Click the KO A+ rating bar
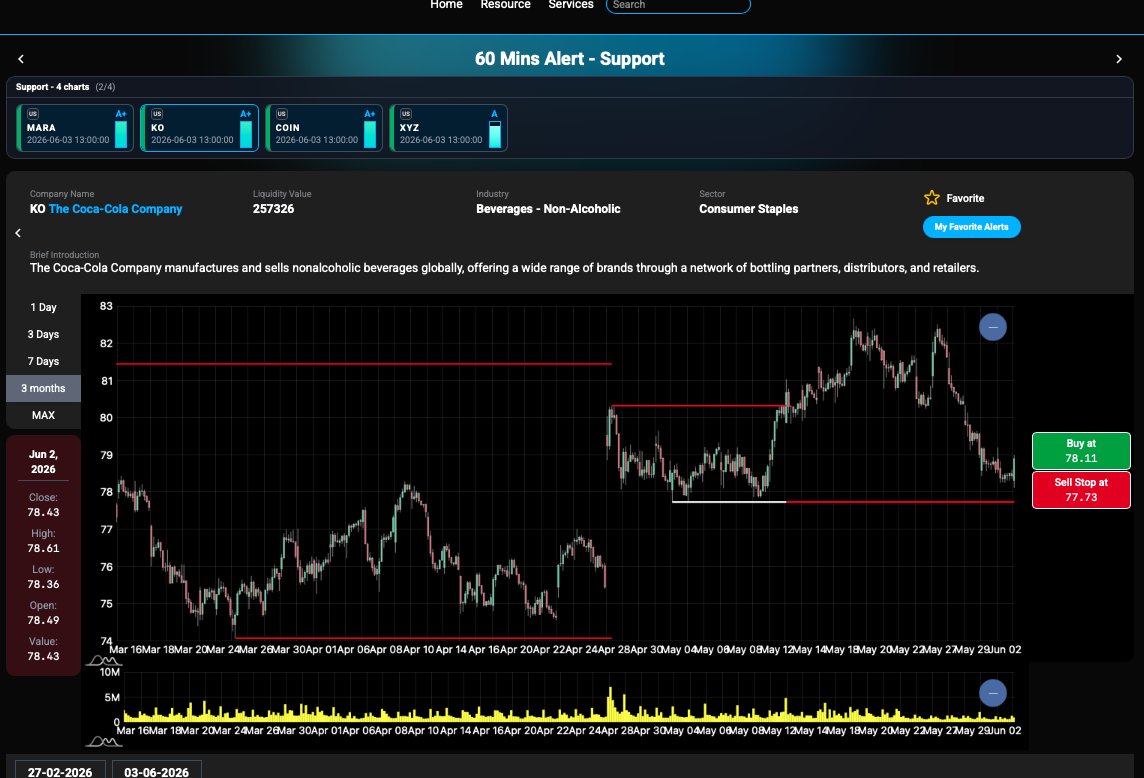This screenshot has width=1144, height=778. pos(246,134)
